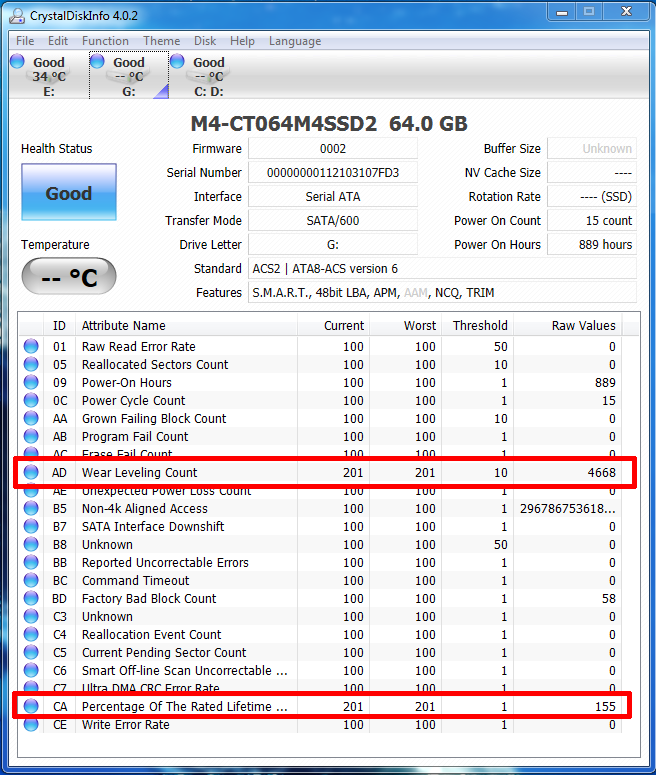656x775 pixels.
Task: Click the ID column header
Action: click(x=59, y=326)
